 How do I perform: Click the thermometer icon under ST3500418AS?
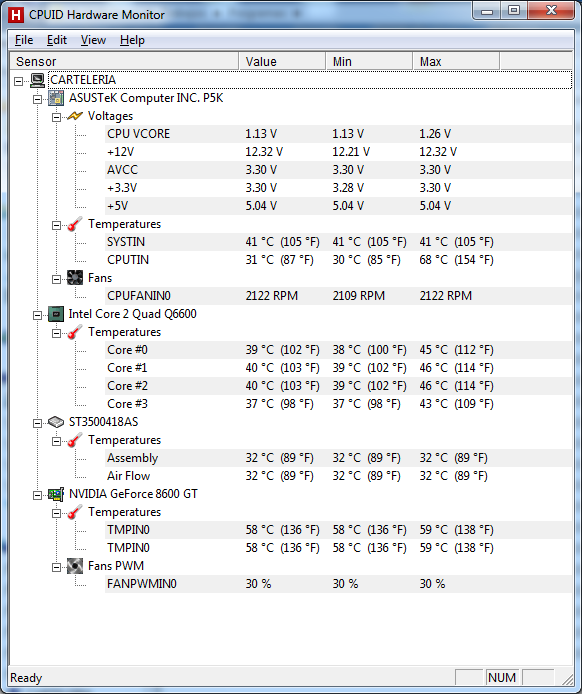[75, 440]
